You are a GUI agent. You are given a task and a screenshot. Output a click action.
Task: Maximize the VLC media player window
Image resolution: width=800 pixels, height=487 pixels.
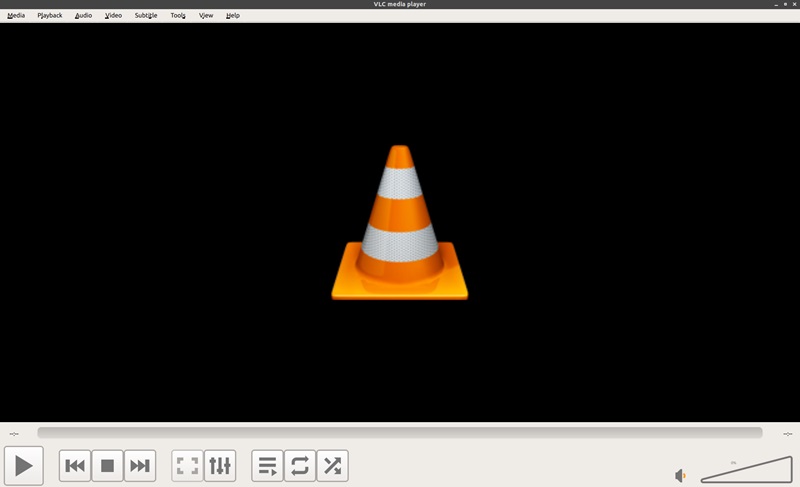tap(785, 4)
